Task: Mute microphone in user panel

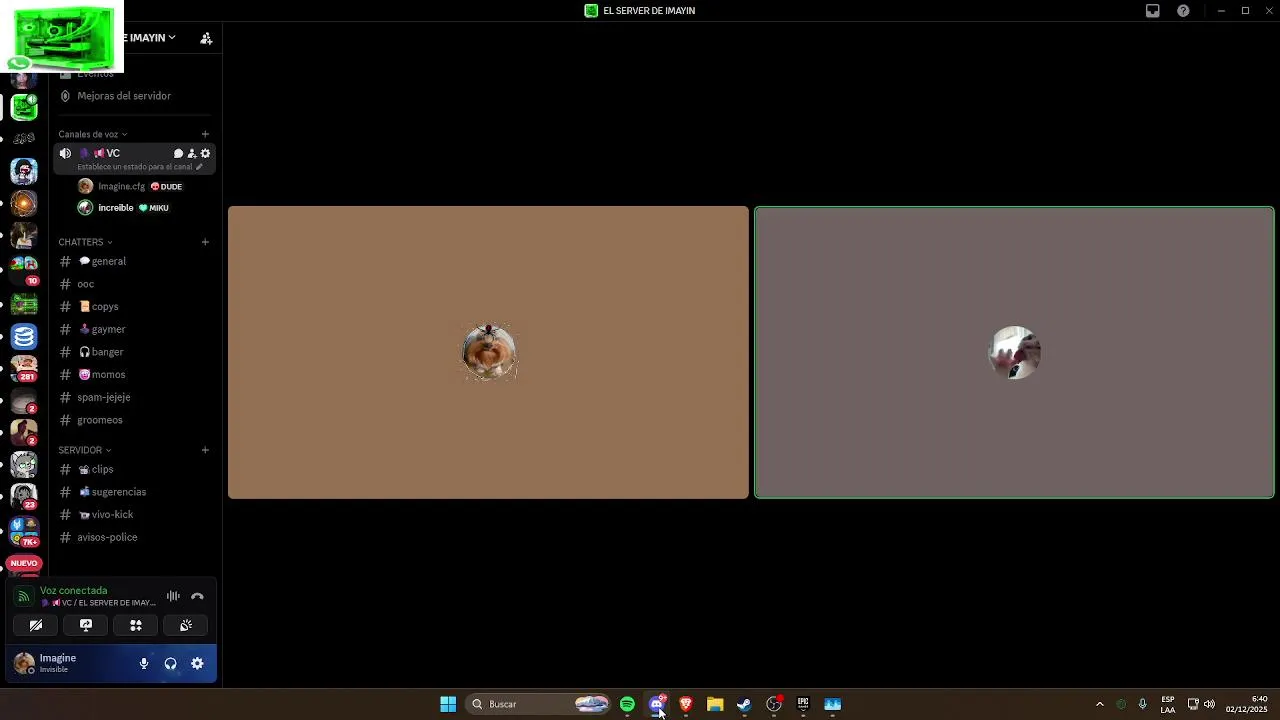Action: point(144,663)
